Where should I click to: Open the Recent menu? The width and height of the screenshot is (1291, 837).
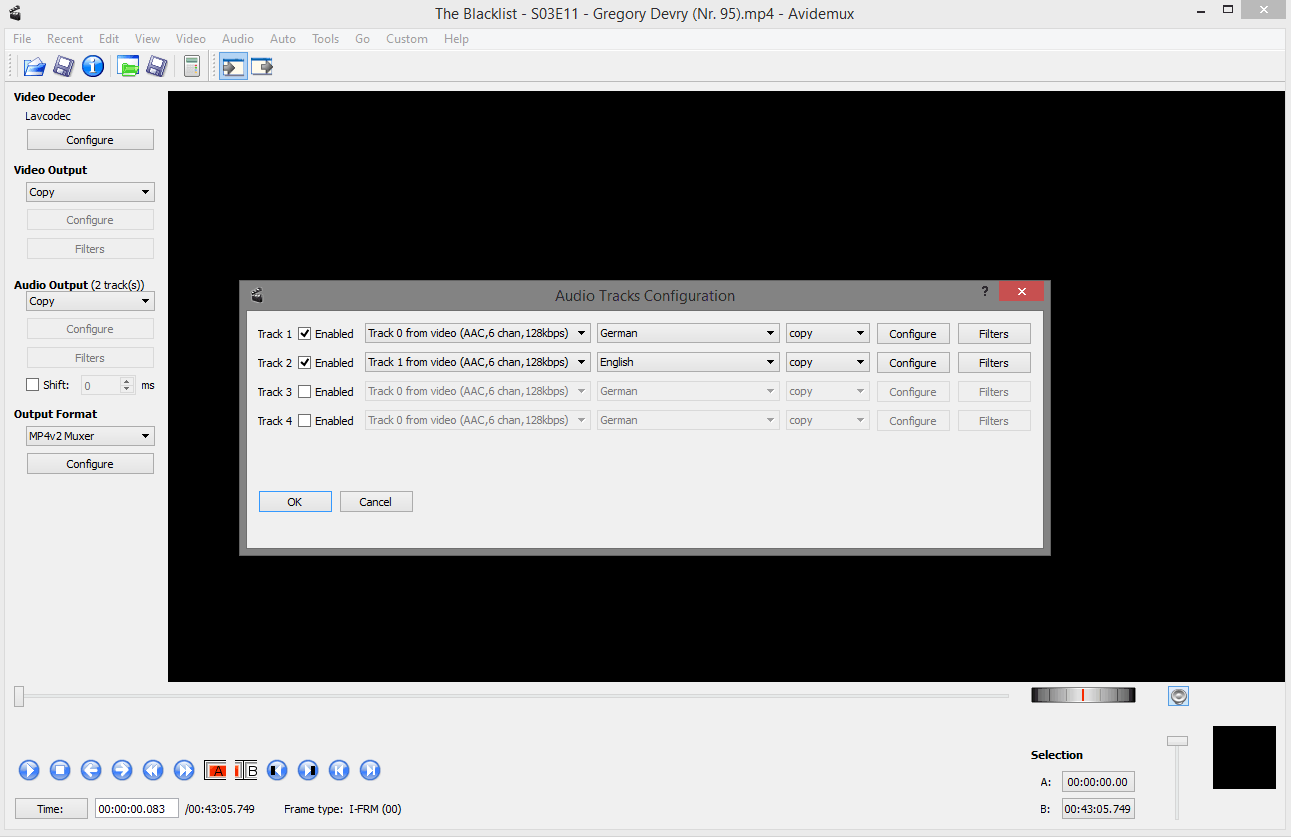coord(65,39)
